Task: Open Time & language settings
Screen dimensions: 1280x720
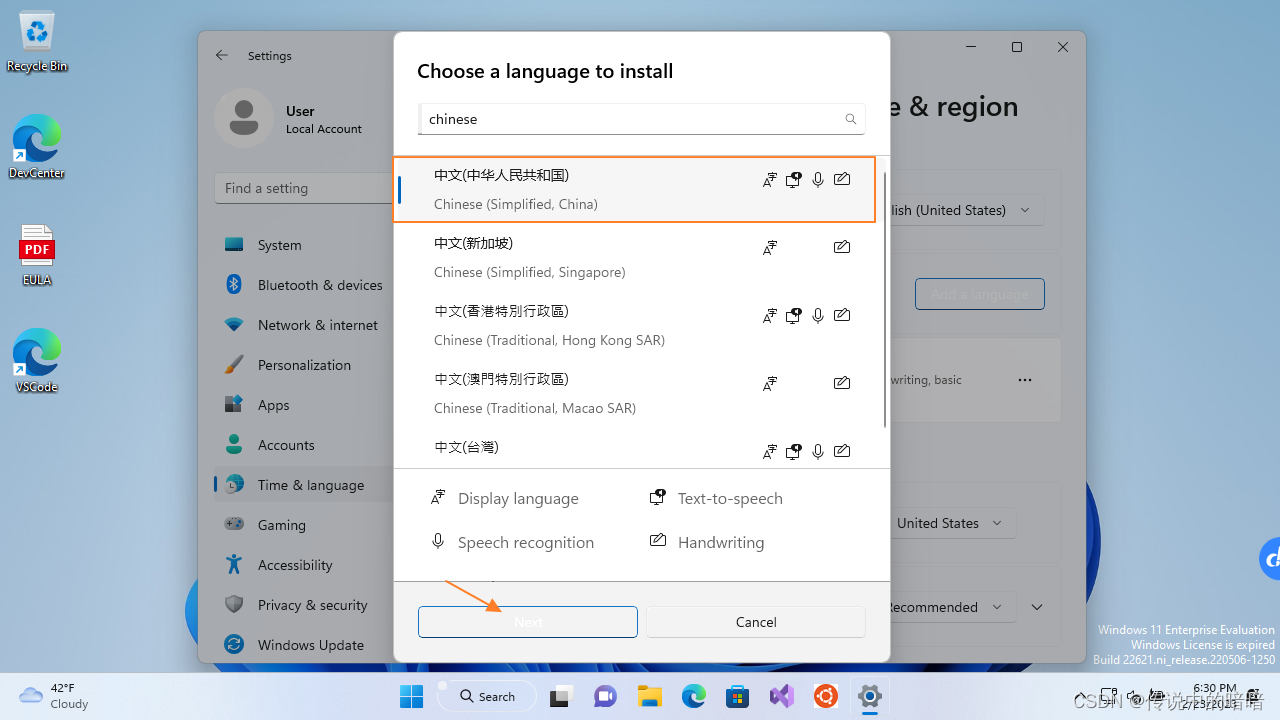Action: tap(304, 485)
